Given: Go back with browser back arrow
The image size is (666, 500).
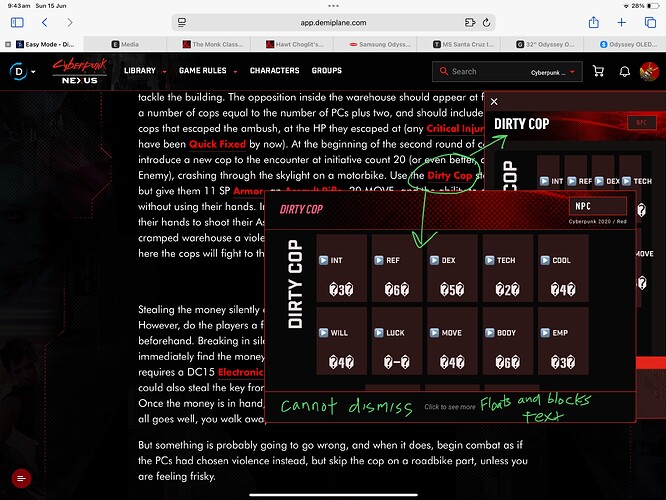Looking at the screenshot, I should (45, 23).
